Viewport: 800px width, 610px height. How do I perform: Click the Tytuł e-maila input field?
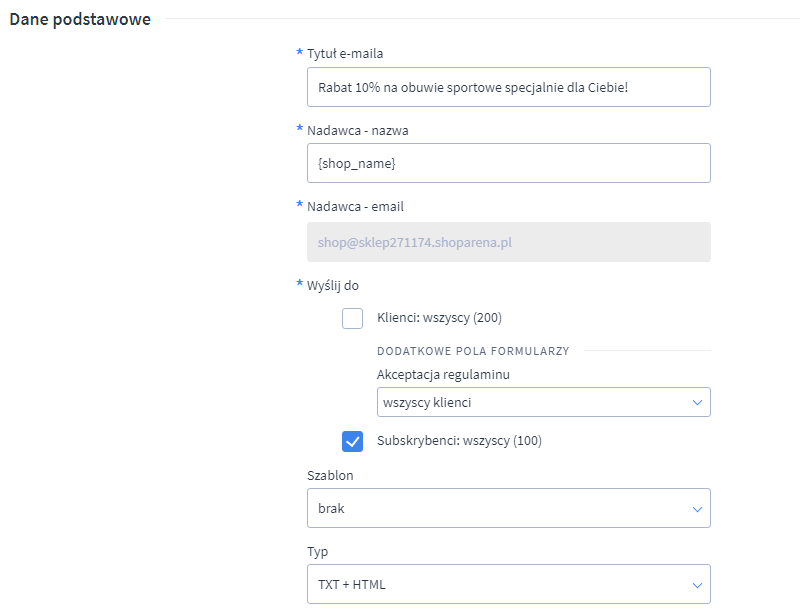[x=508, y=87]
